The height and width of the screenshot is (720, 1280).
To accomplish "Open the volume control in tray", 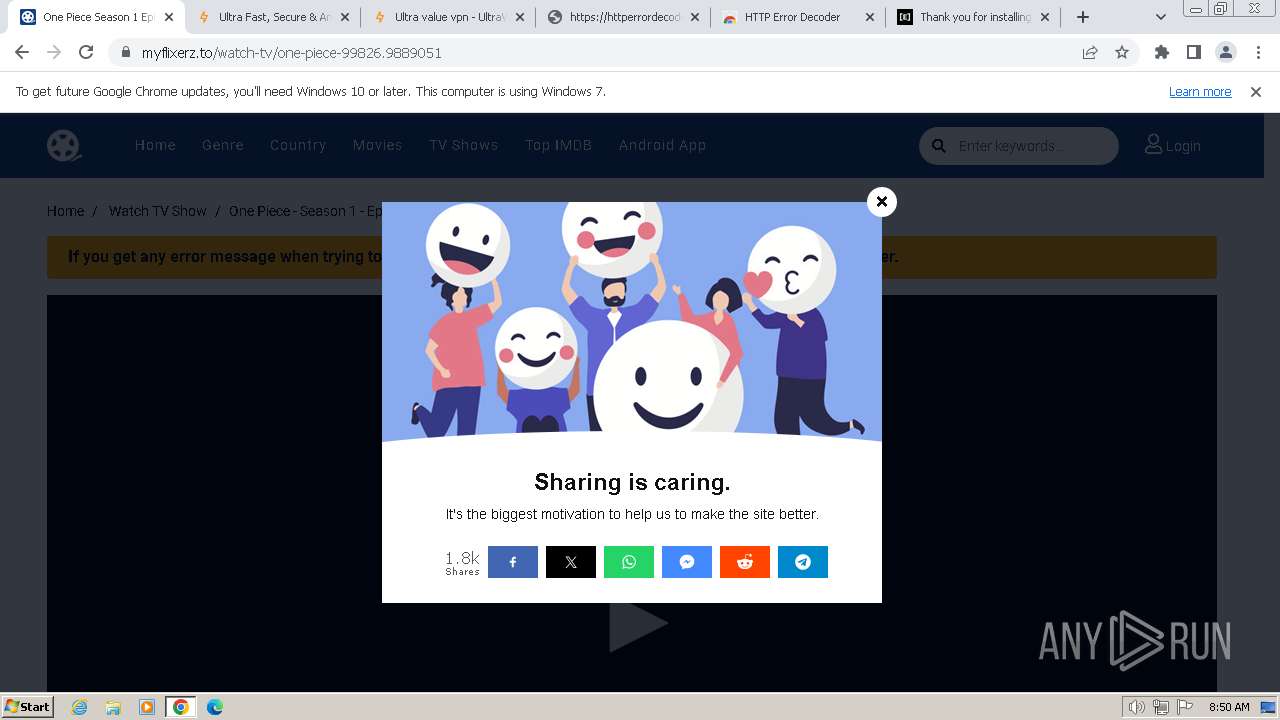I will point(1136,707).
